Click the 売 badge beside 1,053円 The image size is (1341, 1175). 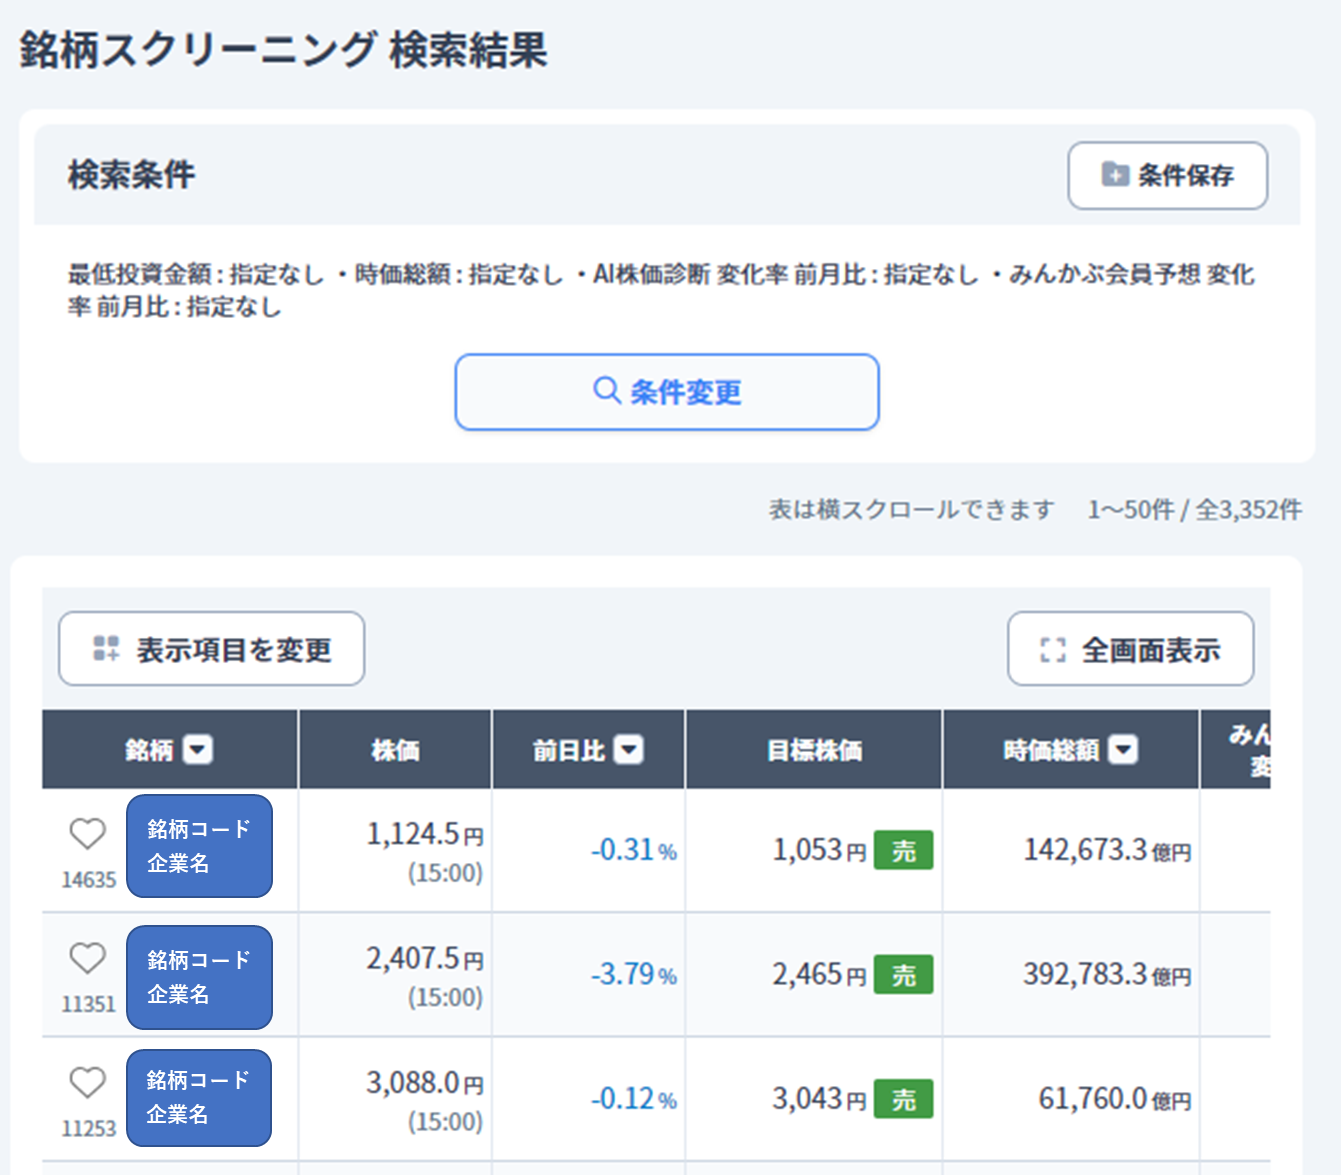point(904,851)
